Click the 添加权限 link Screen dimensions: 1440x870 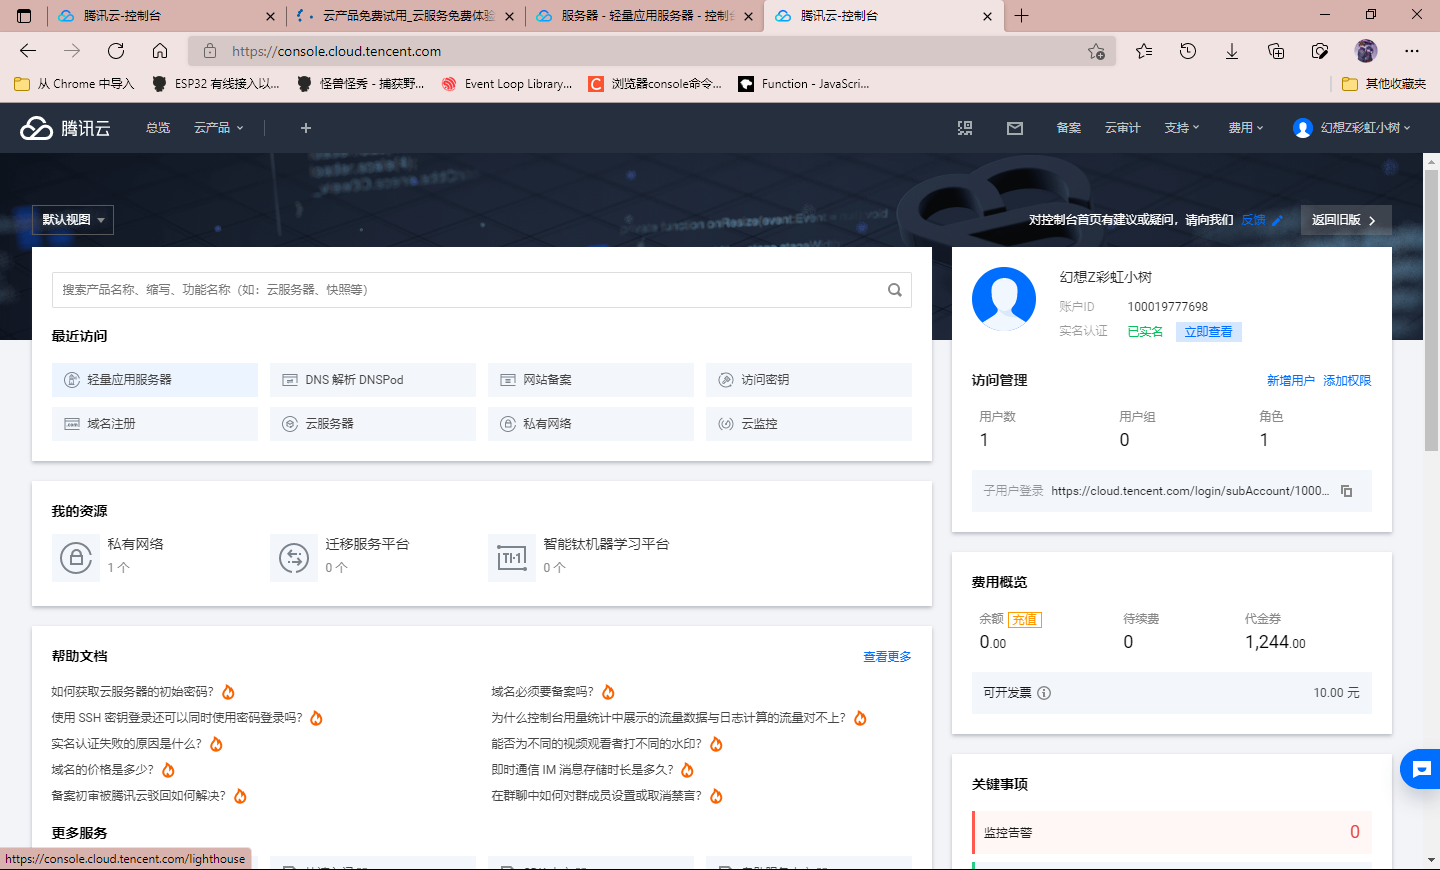tap(1347, 381)
